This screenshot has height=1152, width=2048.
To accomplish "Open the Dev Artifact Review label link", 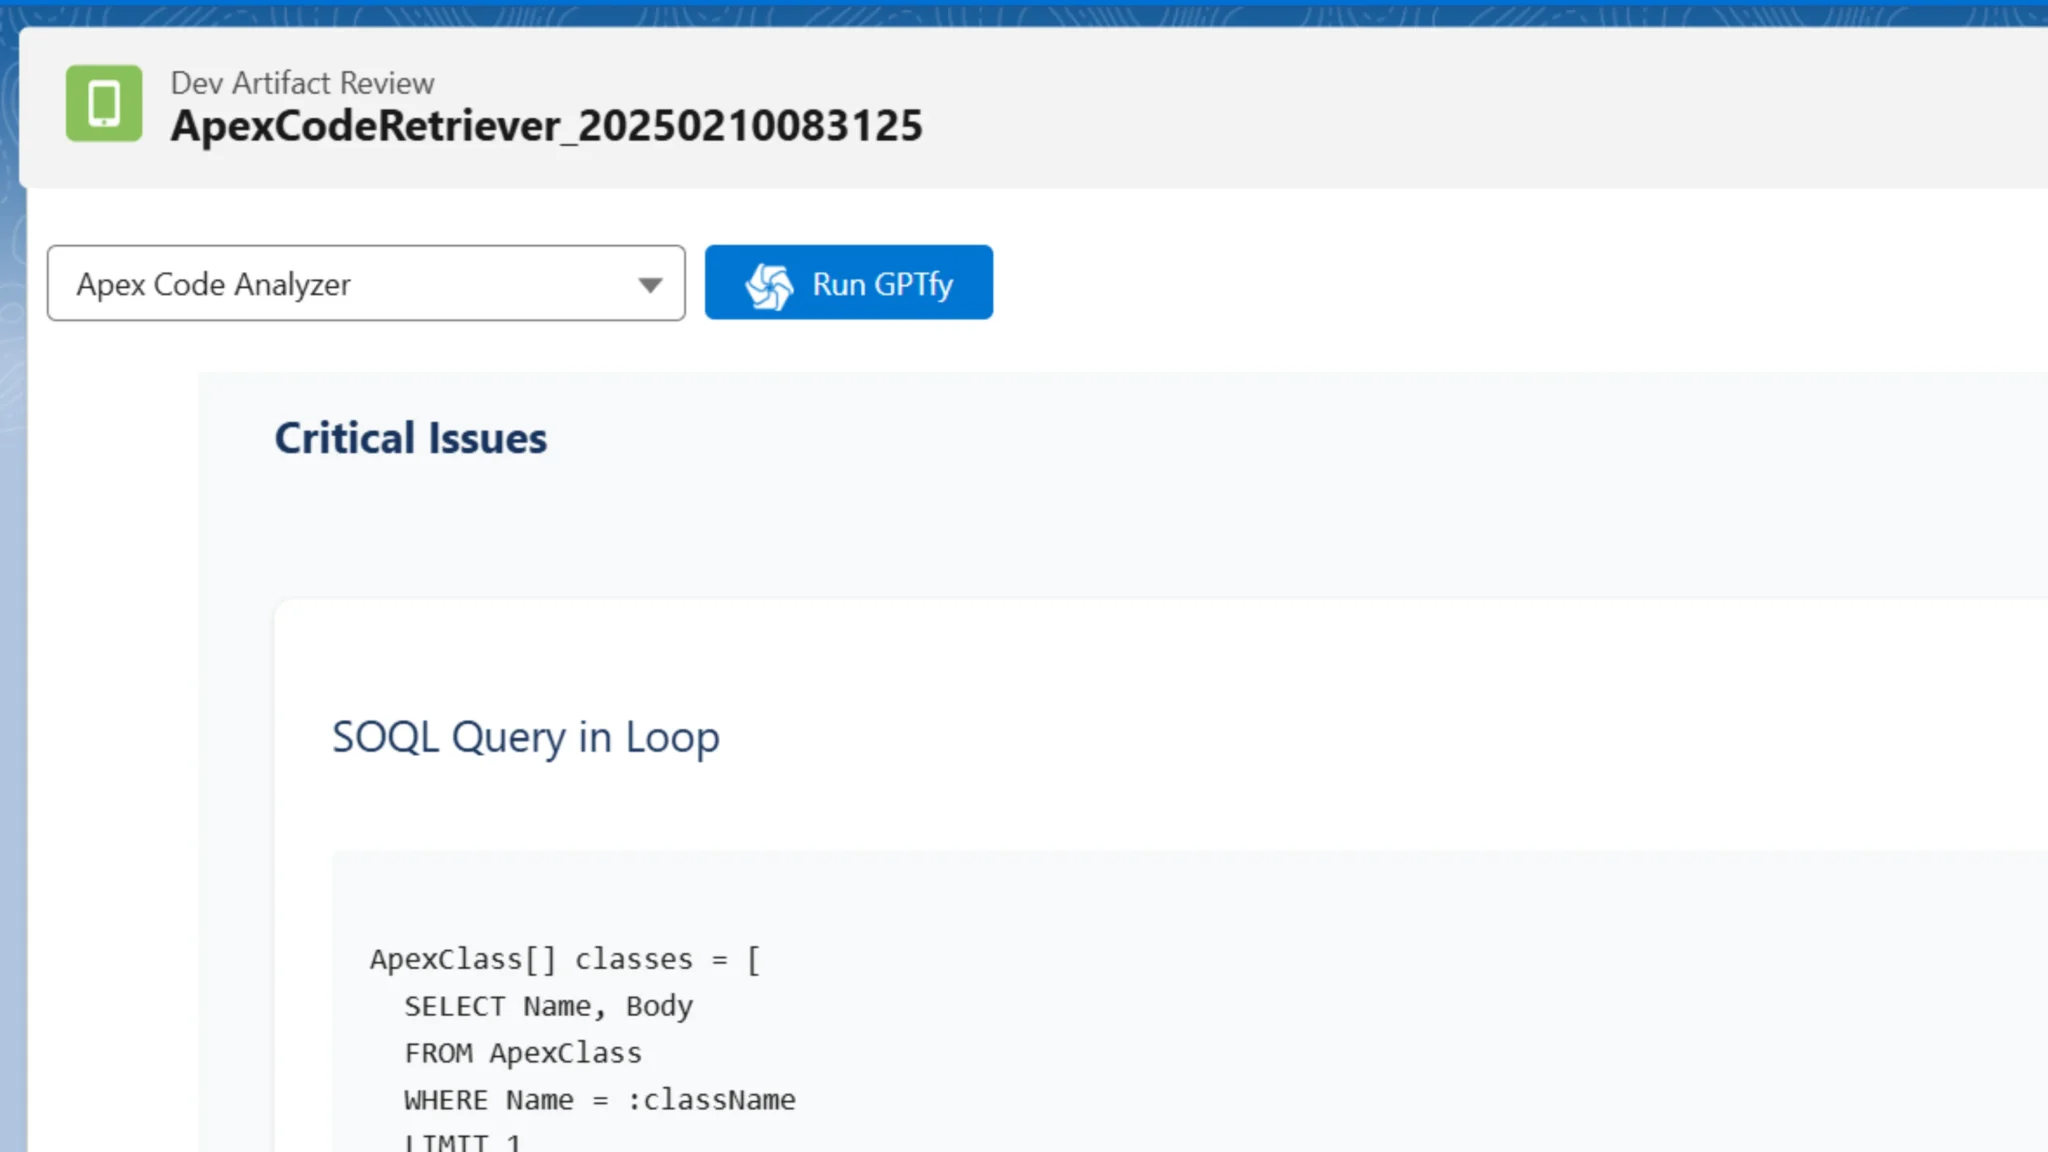I will click(302, 82).
